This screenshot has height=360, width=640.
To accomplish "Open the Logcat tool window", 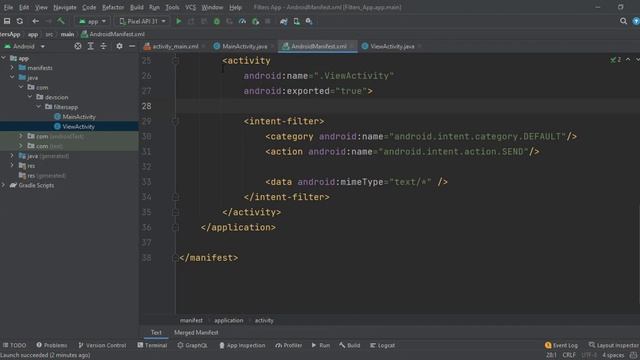I will (x=382, y=345).
